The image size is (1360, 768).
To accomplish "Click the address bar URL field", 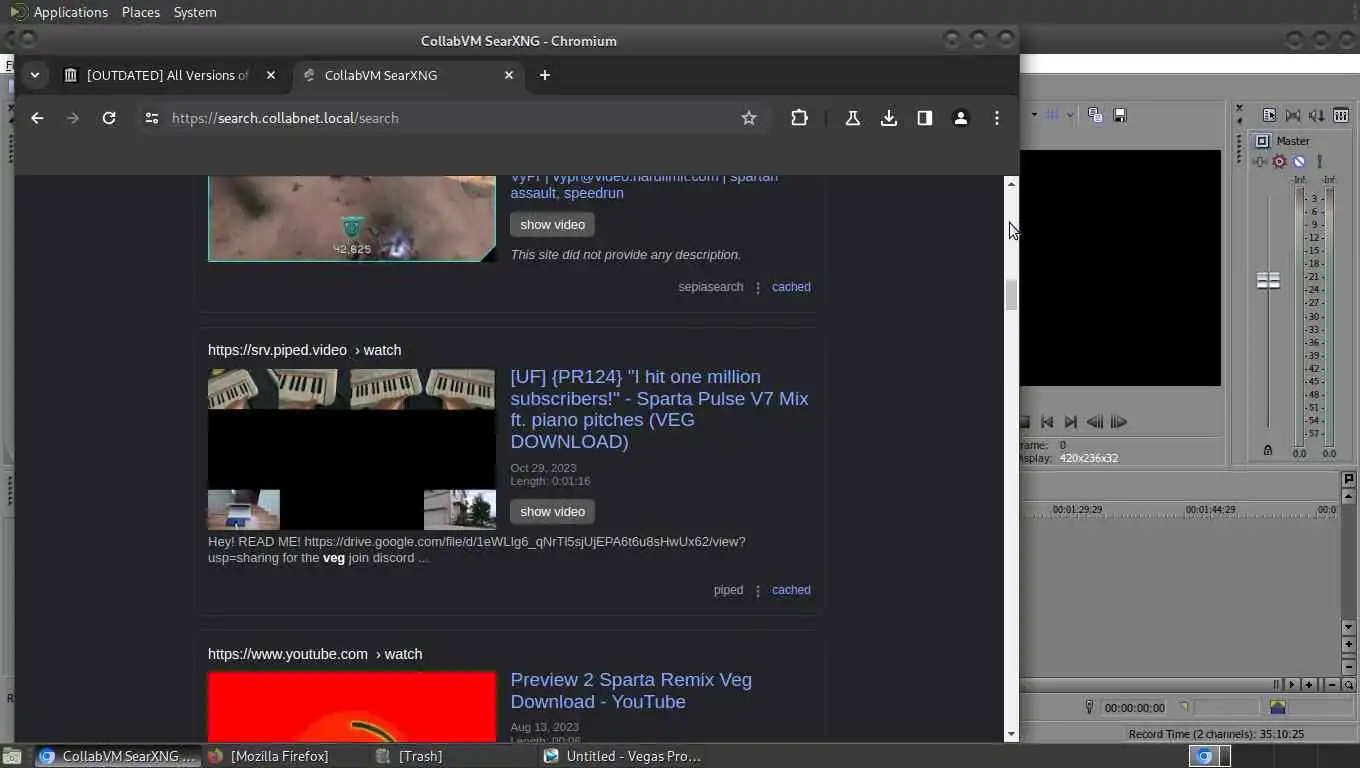I will pyautogui.click(x=450, y=118).
